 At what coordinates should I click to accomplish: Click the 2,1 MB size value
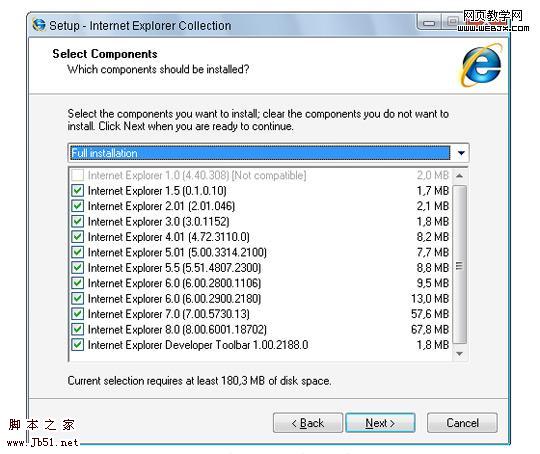tap(433, 206)
